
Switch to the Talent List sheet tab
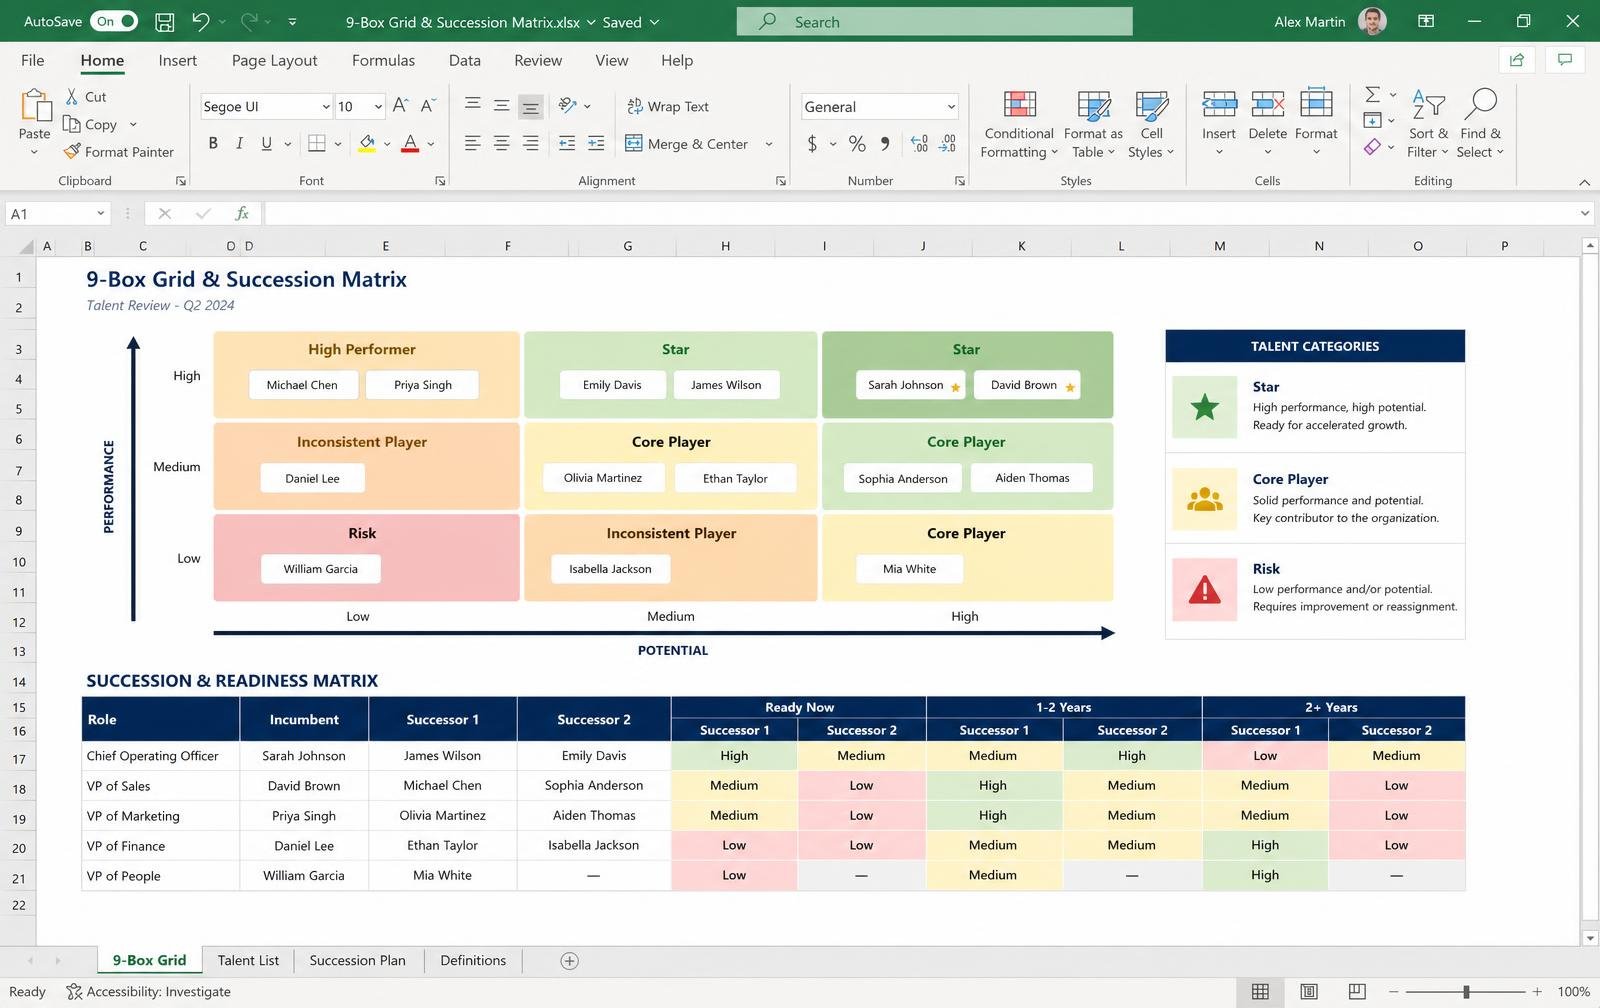(248, 960)
